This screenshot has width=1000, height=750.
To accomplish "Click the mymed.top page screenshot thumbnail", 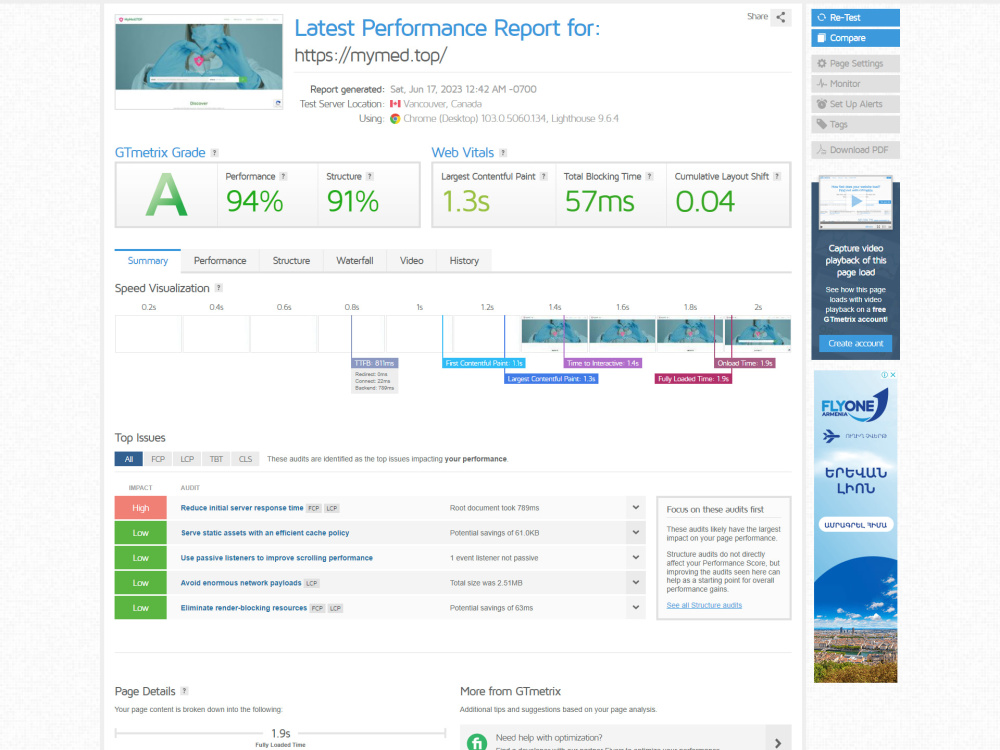I will 199,62.
